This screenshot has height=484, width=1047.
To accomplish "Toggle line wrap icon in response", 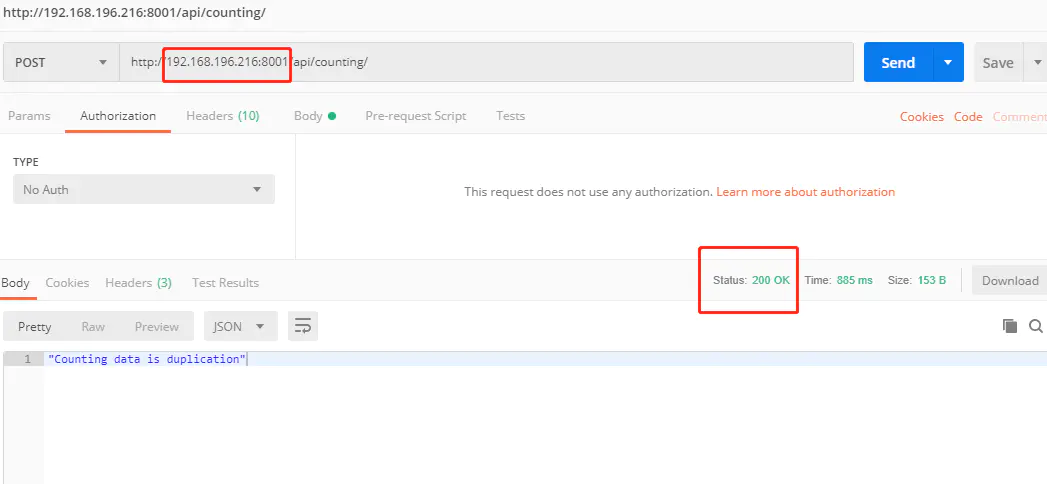I will 302,326.
